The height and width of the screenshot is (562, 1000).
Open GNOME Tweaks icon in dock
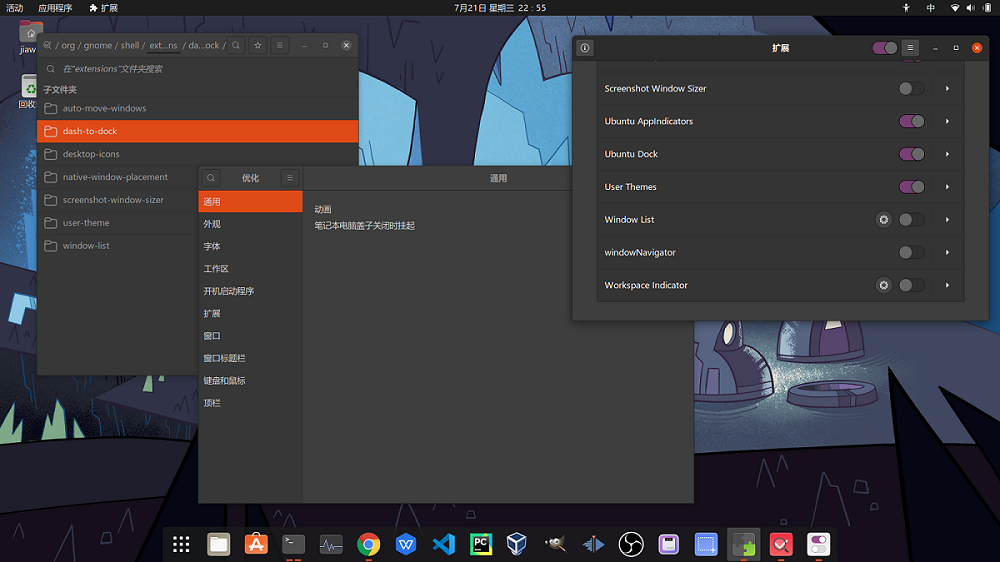(818, 544)
